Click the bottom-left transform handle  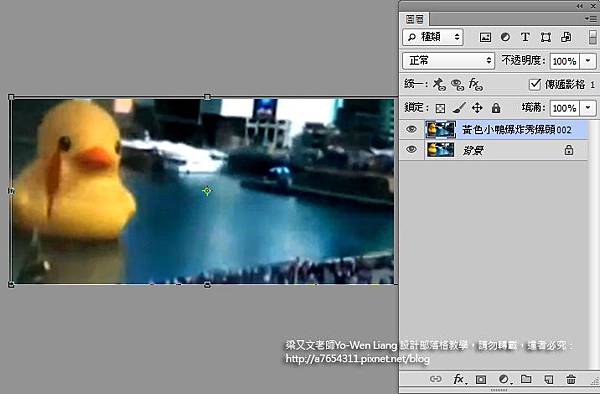(x=11, y=285)
